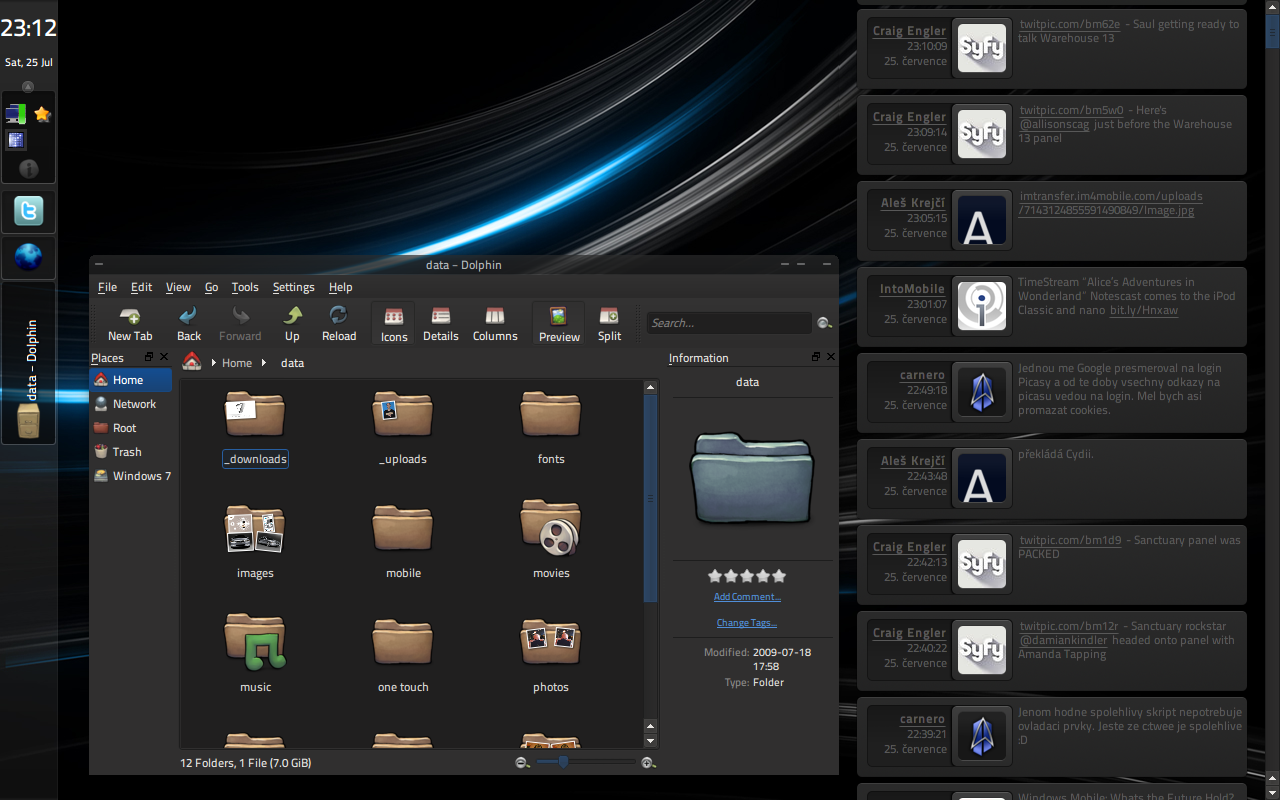The width and height of the screenshot is (1280, 800).
Task: Select the _uploads folder icon
Action: [403, 414]
